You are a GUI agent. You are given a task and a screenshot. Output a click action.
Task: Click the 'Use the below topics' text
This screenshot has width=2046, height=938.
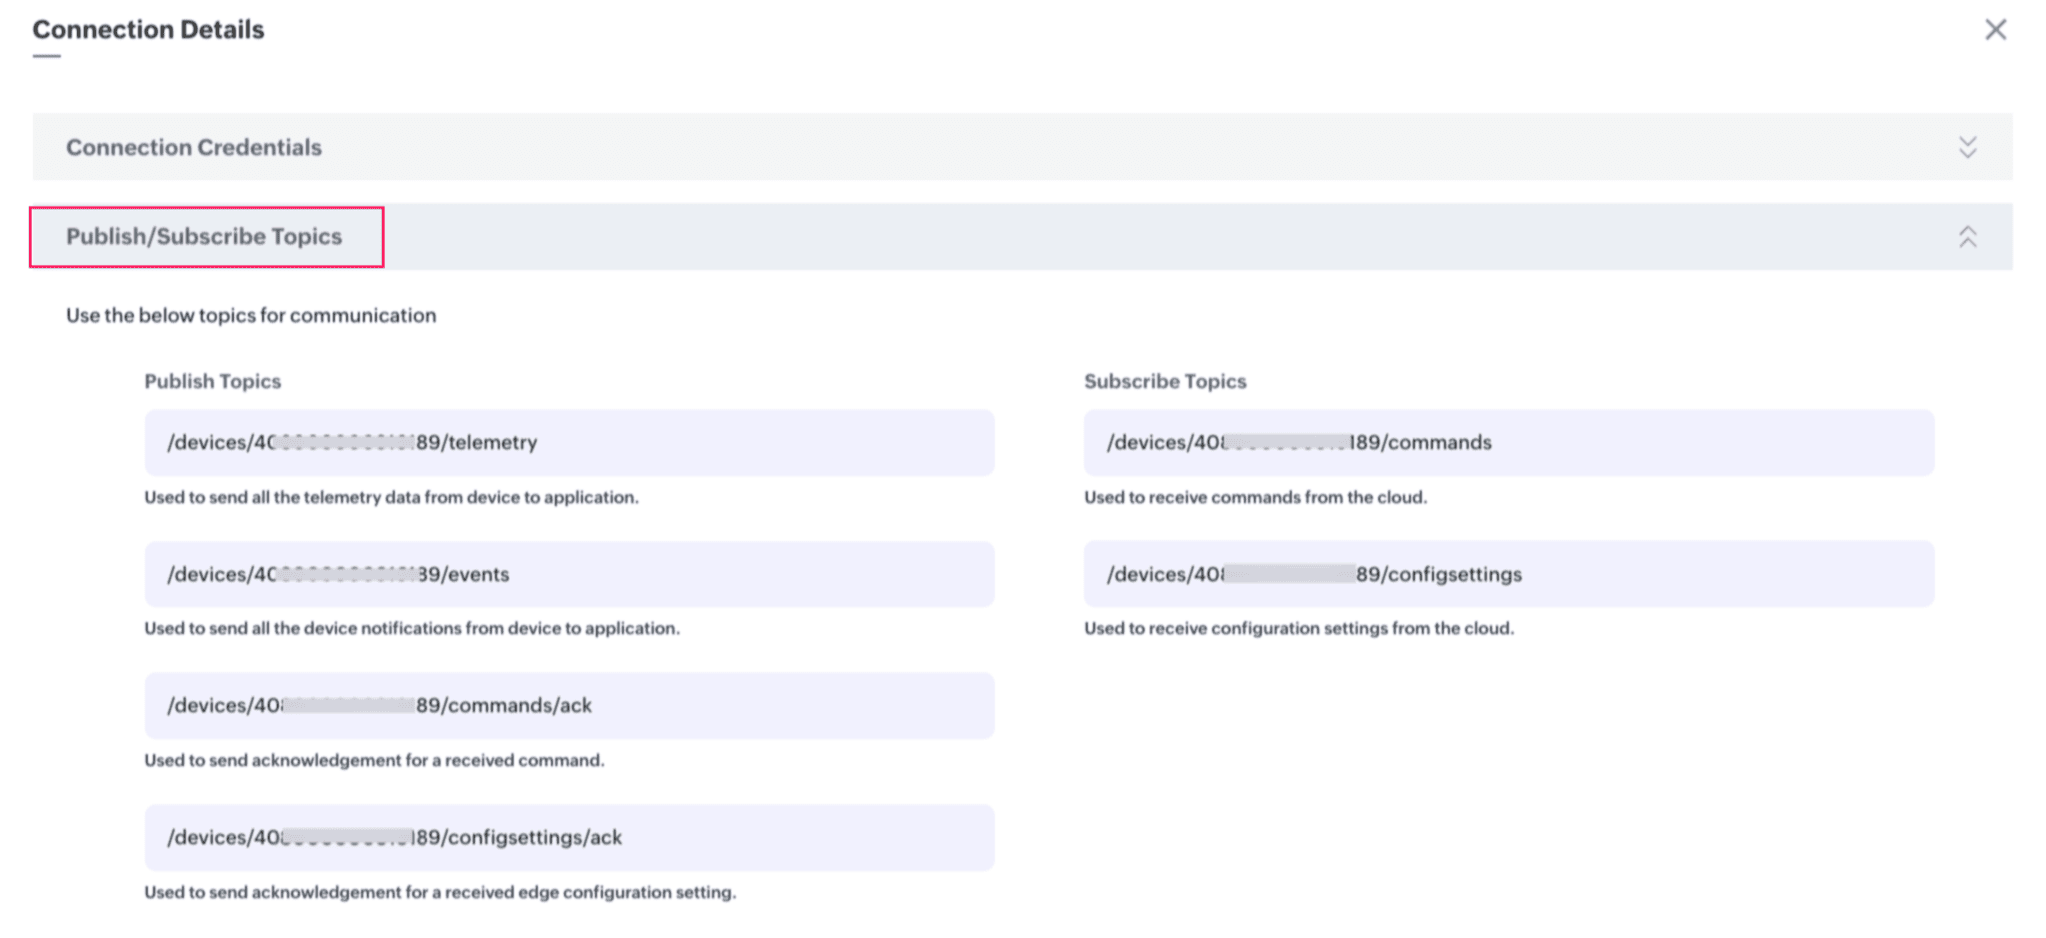(x=251, y=315)
